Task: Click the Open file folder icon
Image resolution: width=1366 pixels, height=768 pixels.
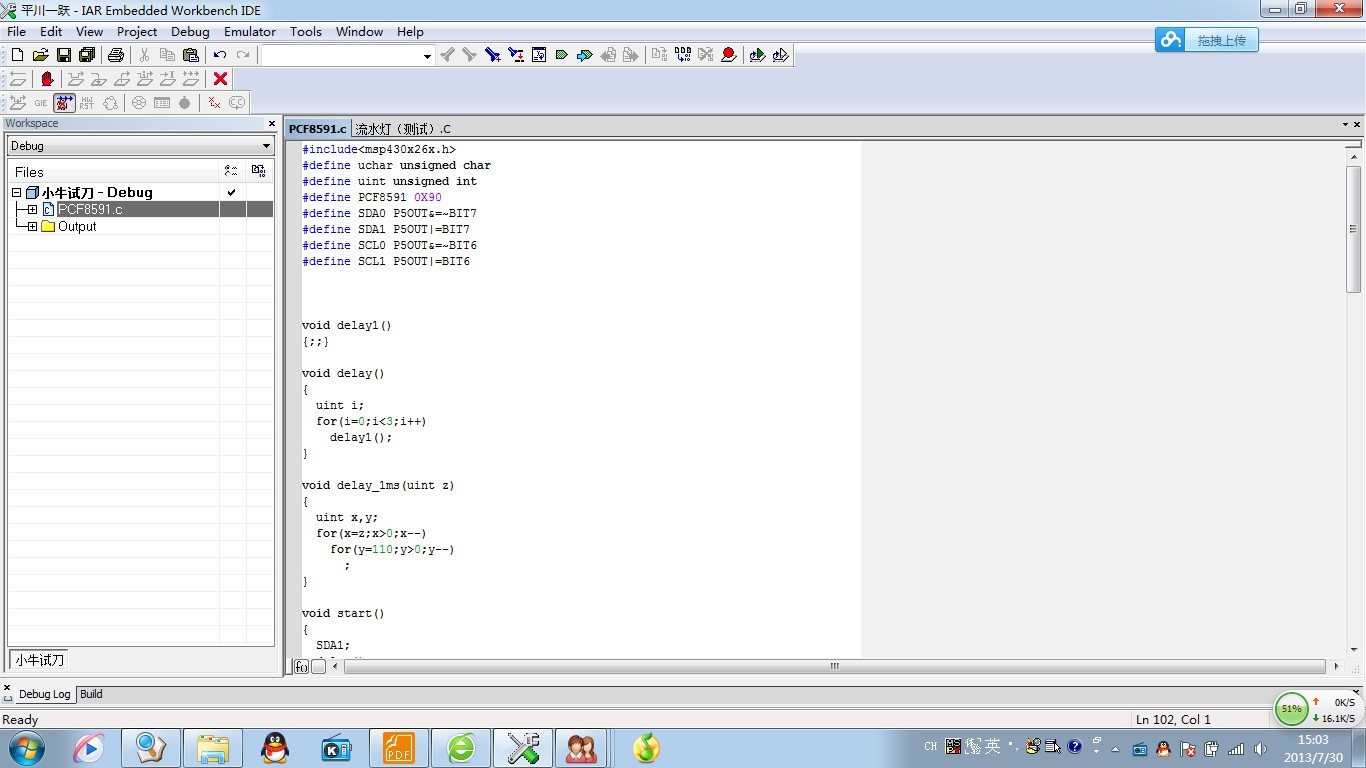Action: tap(40, 55)
